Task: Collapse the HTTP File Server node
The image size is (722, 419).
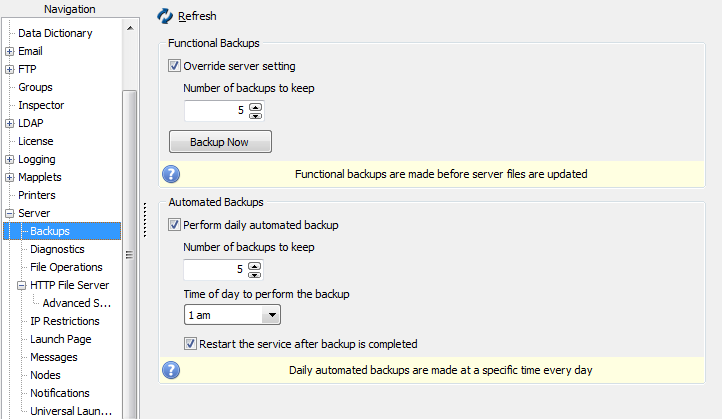Action: click(22, 285)
